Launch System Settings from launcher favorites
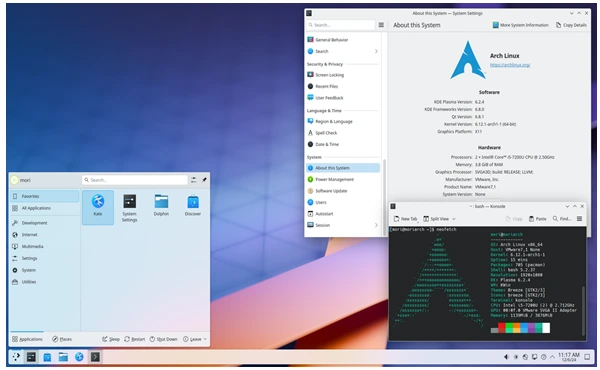The width and height of the screenshot is (600, 370). pyautogui.click(x=129, y=207)
